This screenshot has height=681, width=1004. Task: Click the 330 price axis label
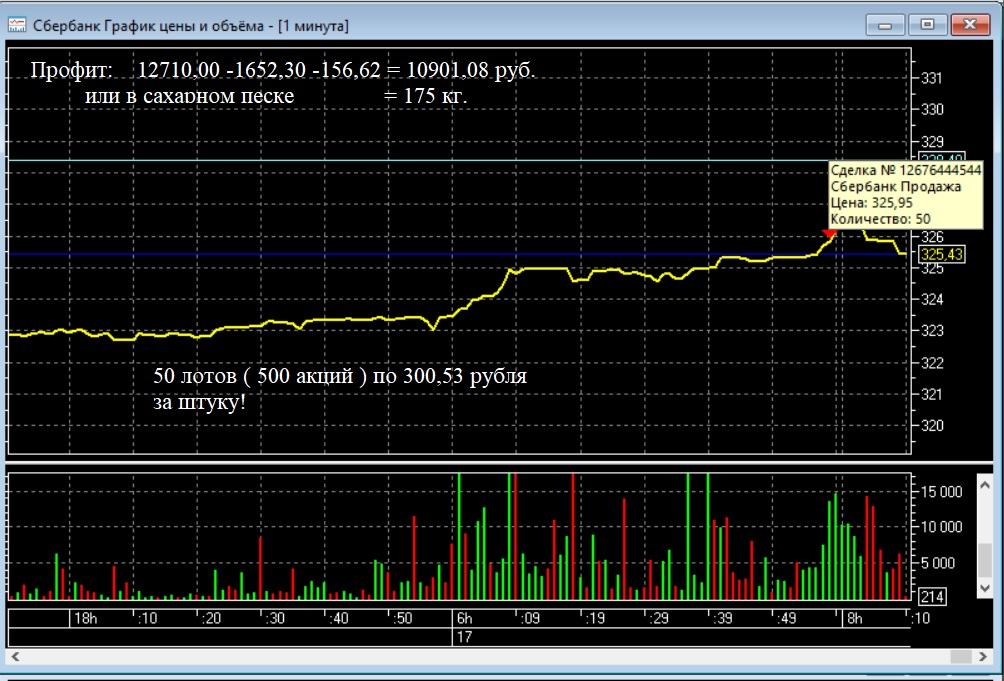(932, 110)
